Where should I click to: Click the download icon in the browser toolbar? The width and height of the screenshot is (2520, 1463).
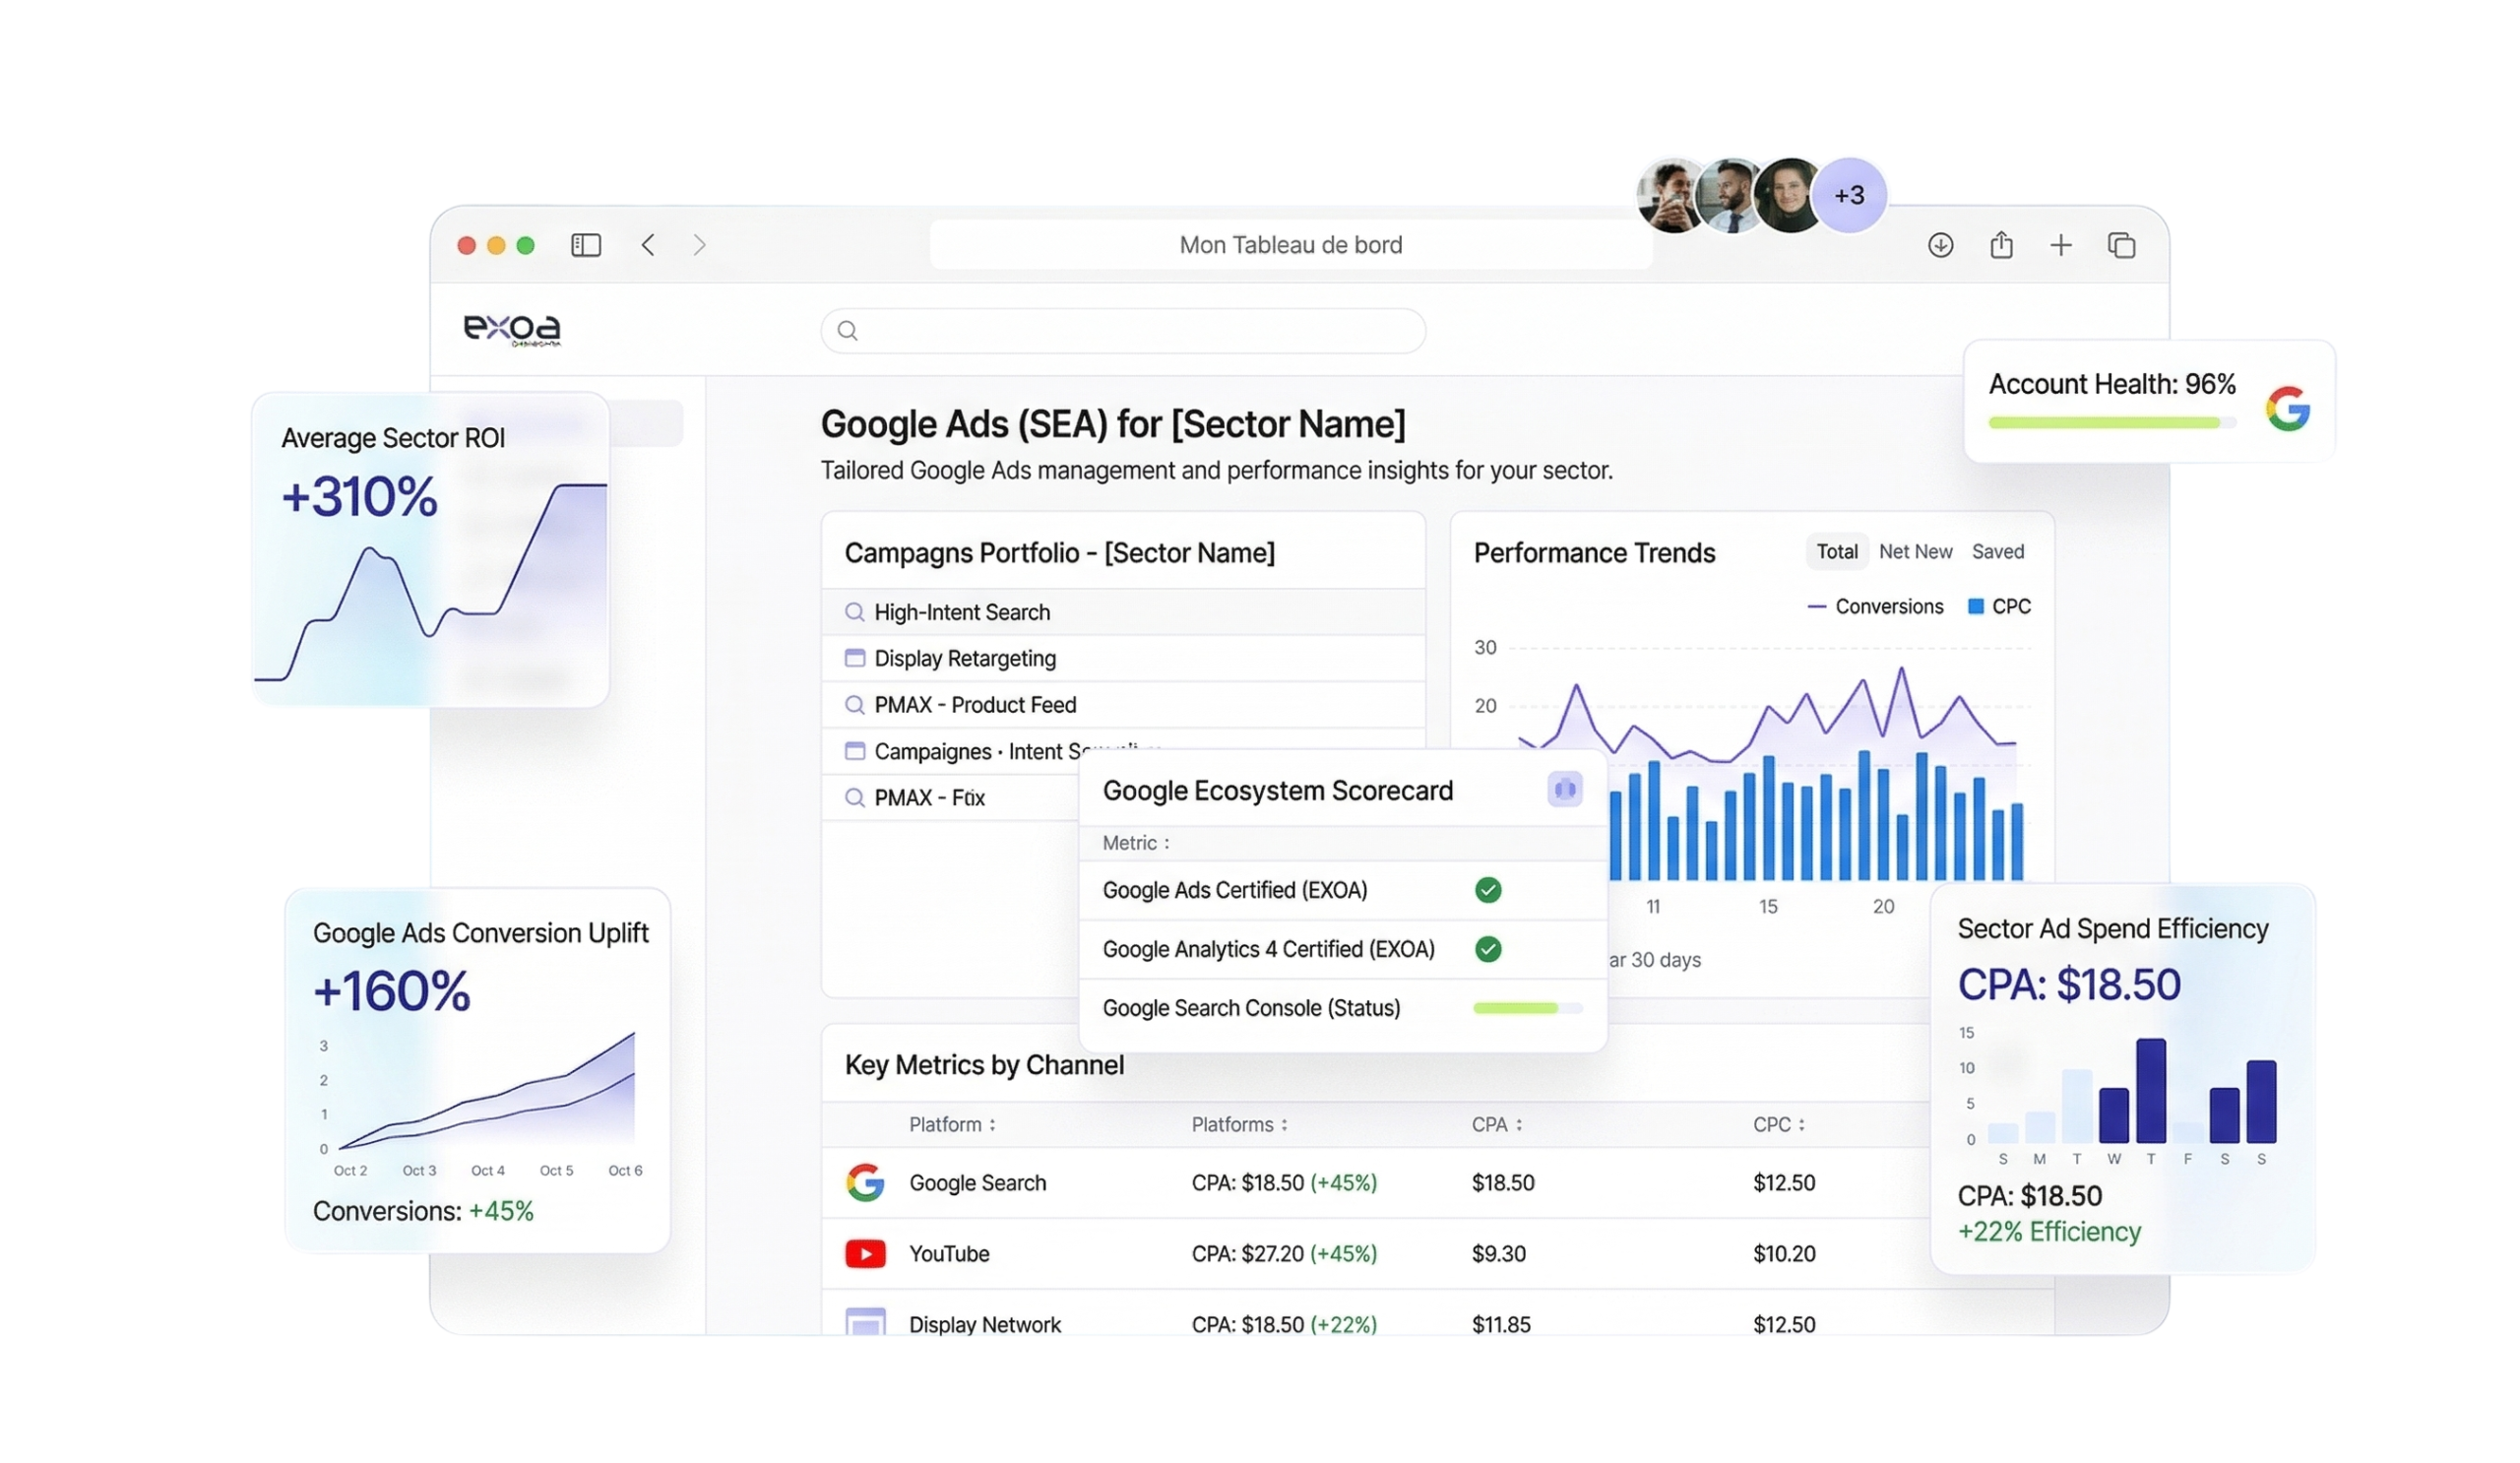(x=1940, y=245)
